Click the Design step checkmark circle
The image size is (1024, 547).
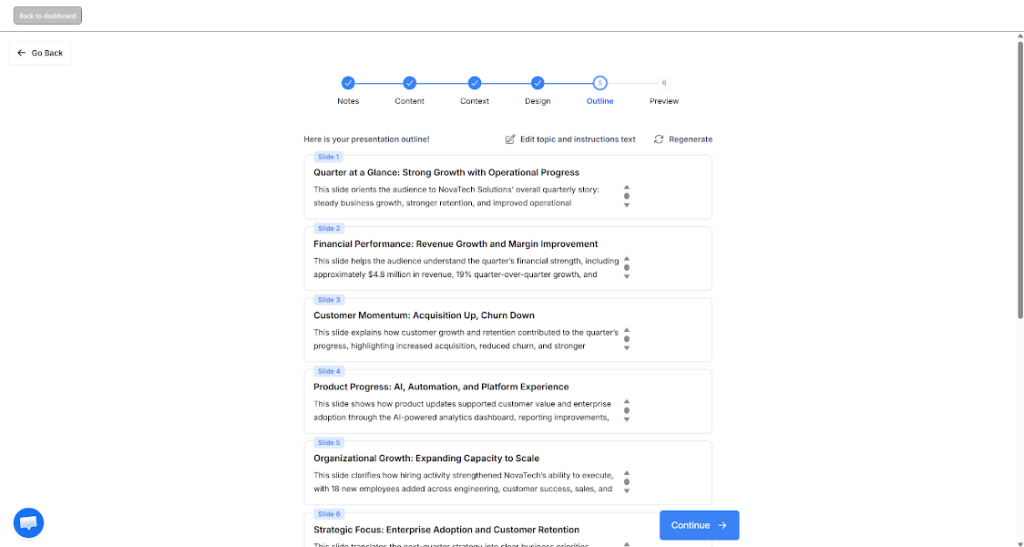tap(537, 83)
